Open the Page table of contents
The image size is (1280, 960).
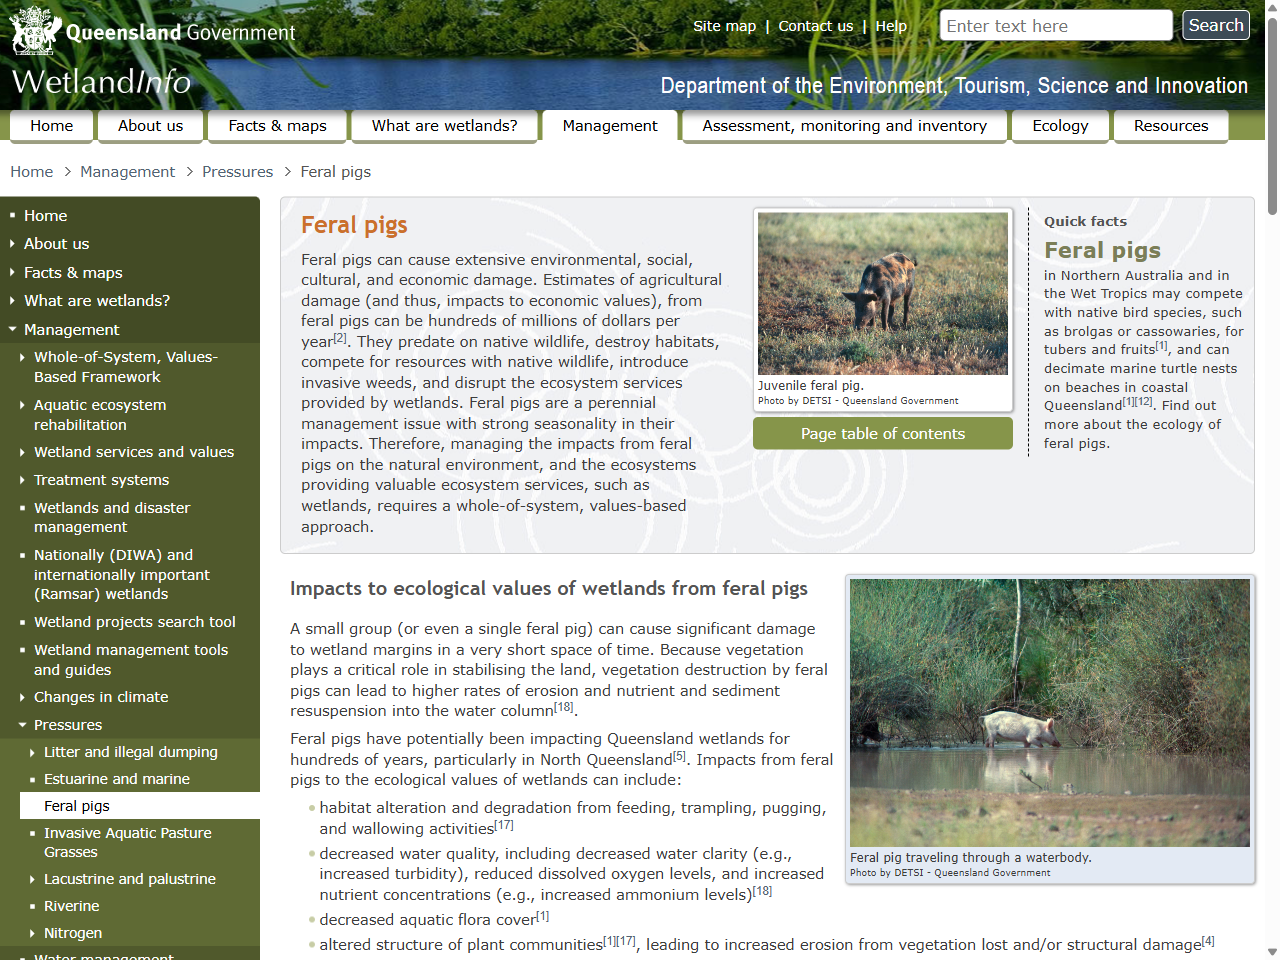pos(882,433)
